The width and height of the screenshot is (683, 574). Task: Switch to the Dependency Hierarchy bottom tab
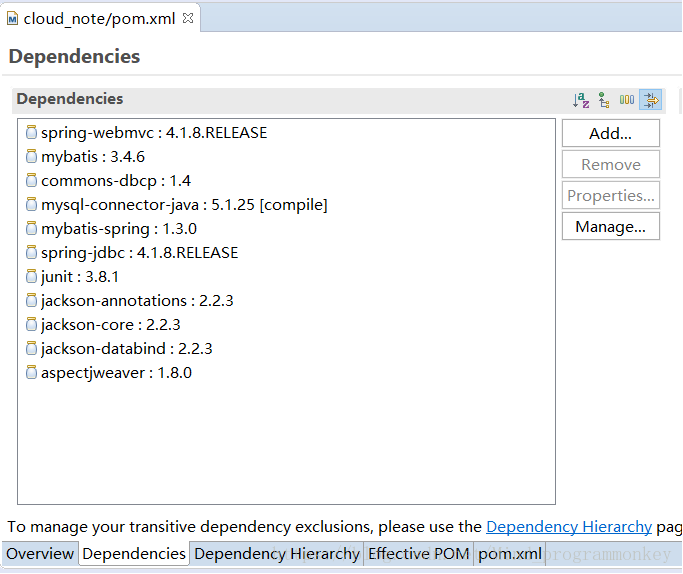[x=277, y=554]
